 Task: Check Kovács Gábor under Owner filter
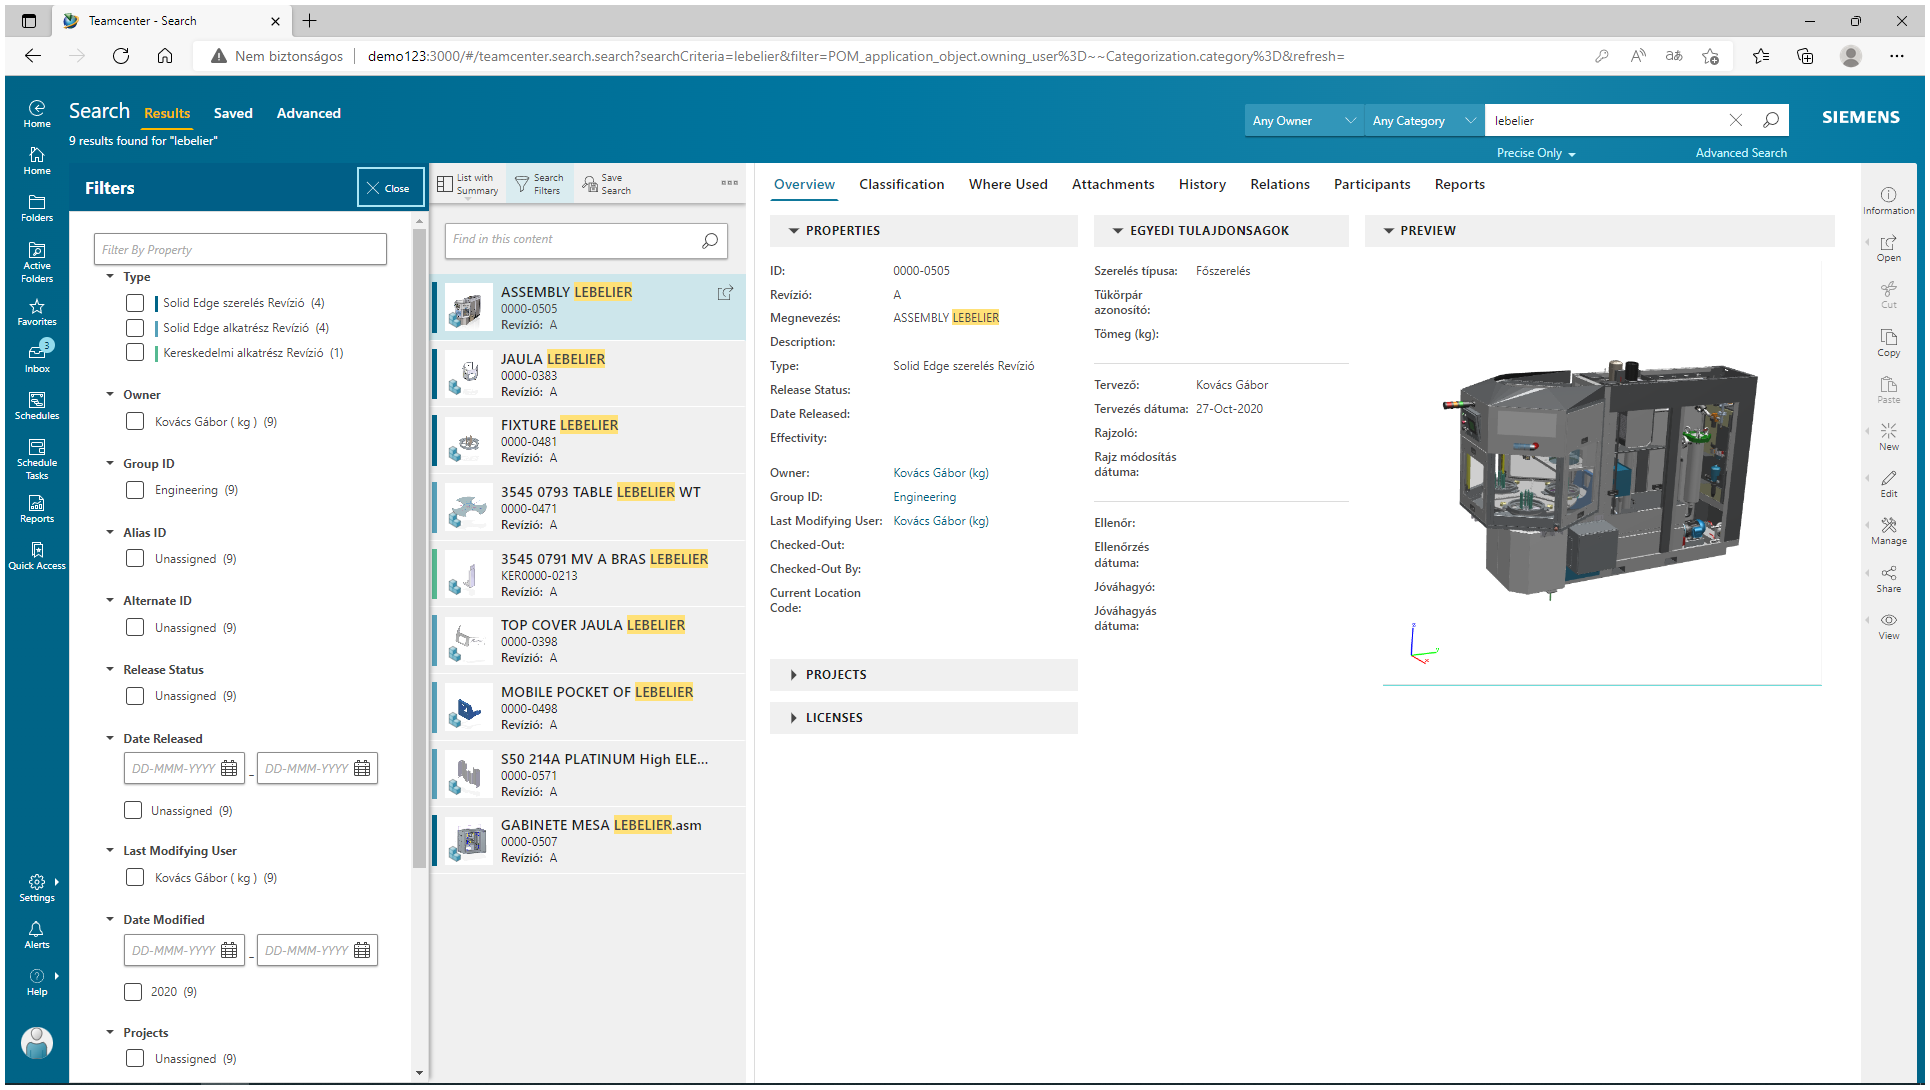tap(135, 422)
